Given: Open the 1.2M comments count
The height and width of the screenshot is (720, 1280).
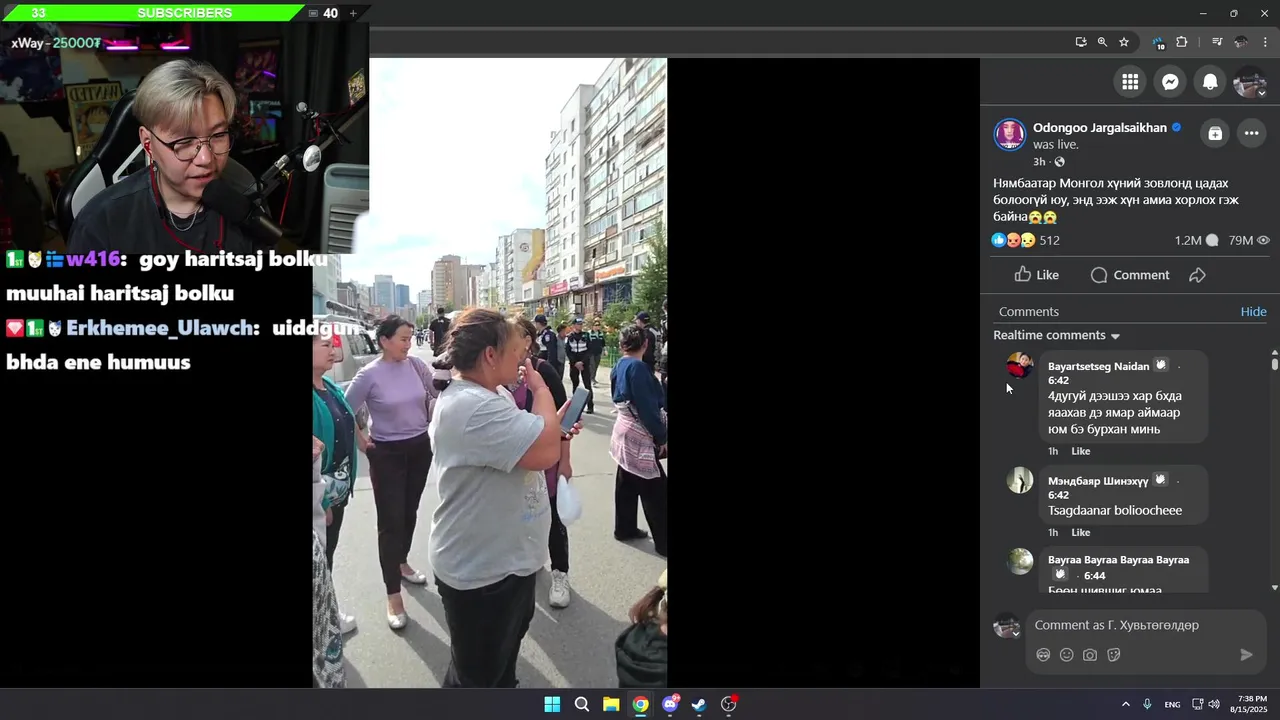Looking at the screenshot, I should [x=1196, y=240].
